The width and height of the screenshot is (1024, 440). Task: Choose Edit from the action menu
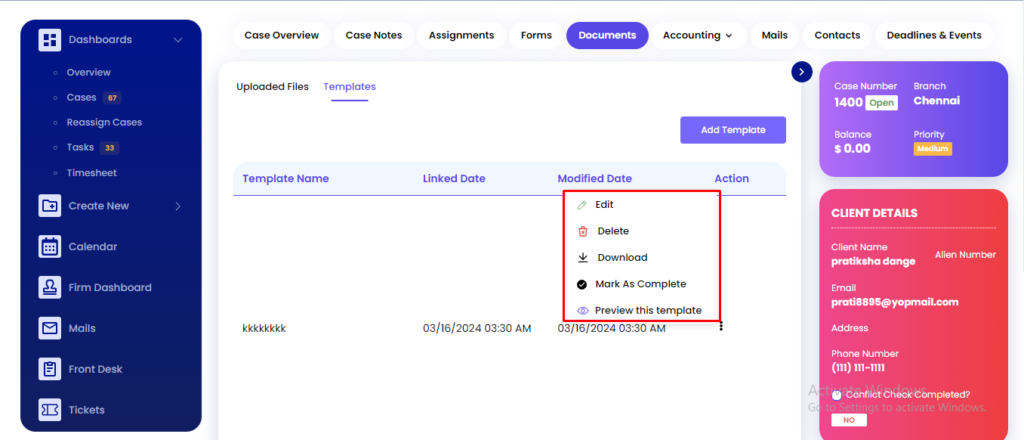pyautogui.click(x=604, y=204)
